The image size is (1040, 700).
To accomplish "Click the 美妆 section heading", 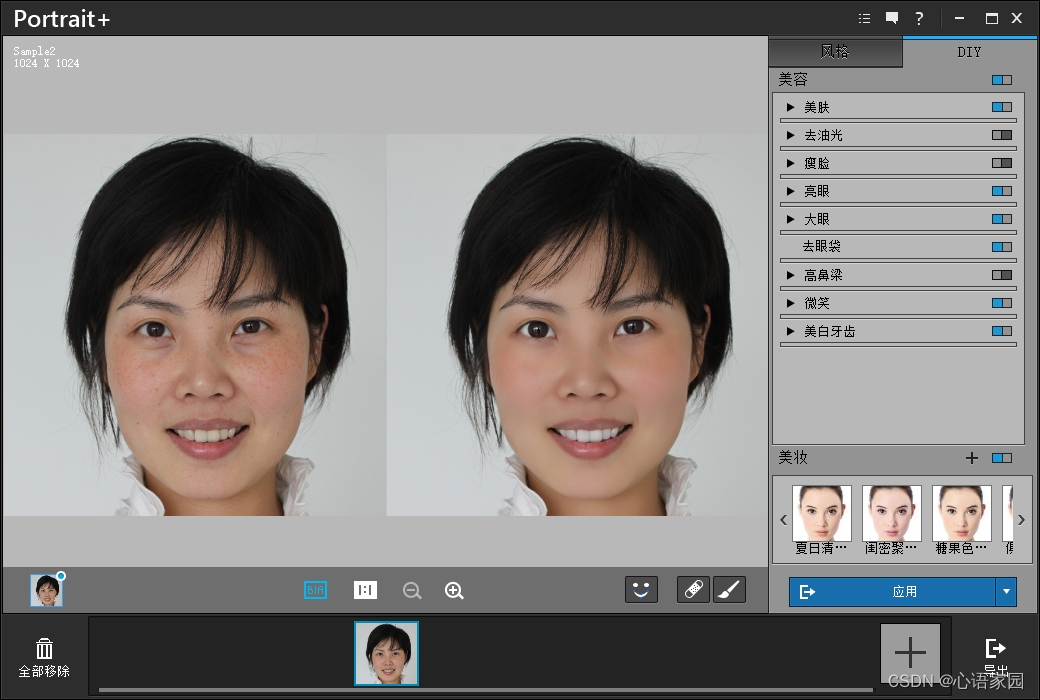I will coord(793,457).
